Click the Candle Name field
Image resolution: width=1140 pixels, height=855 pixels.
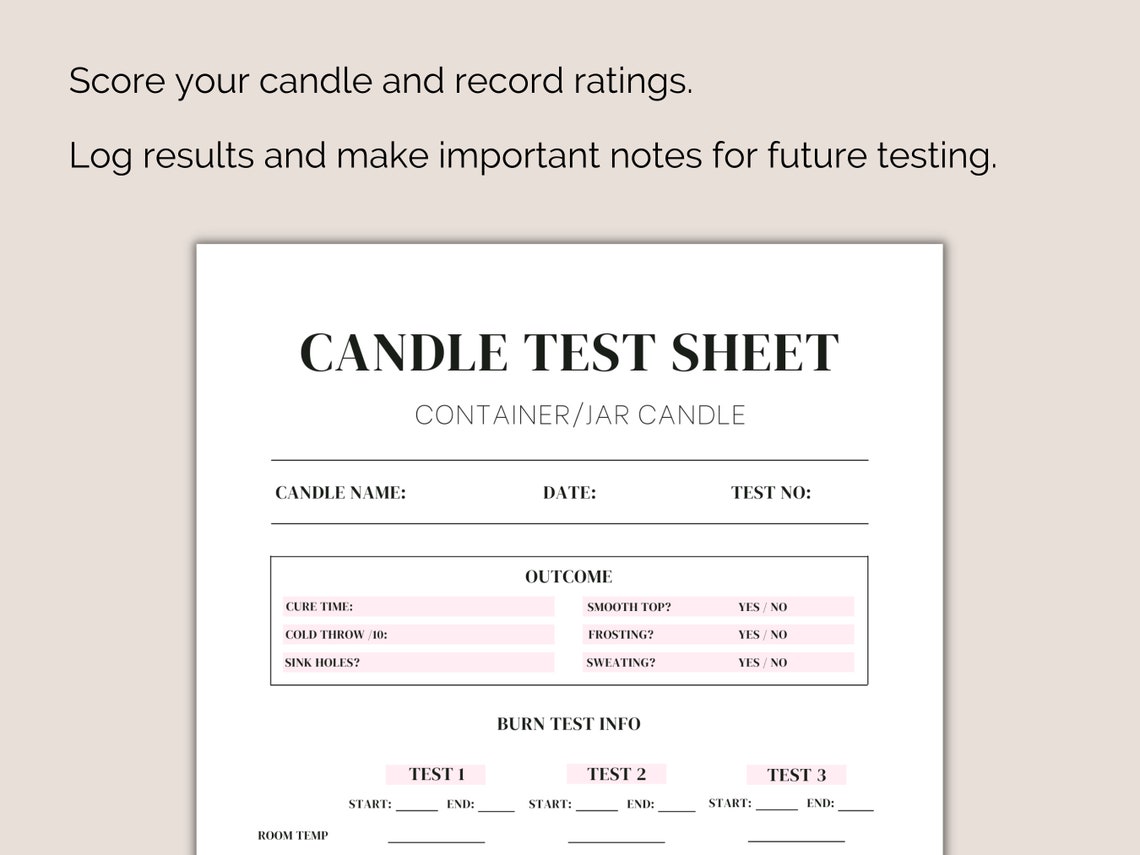(x=340, y=493)
